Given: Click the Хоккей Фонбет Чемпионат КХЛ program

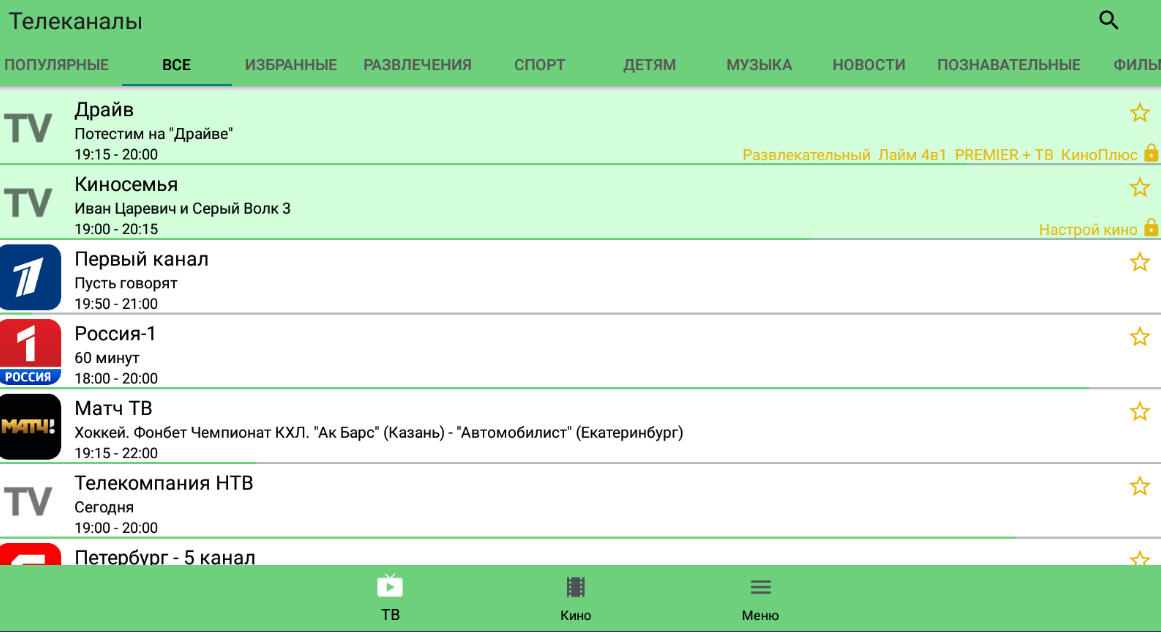Looking at the screenshot, I should [378, 433].
